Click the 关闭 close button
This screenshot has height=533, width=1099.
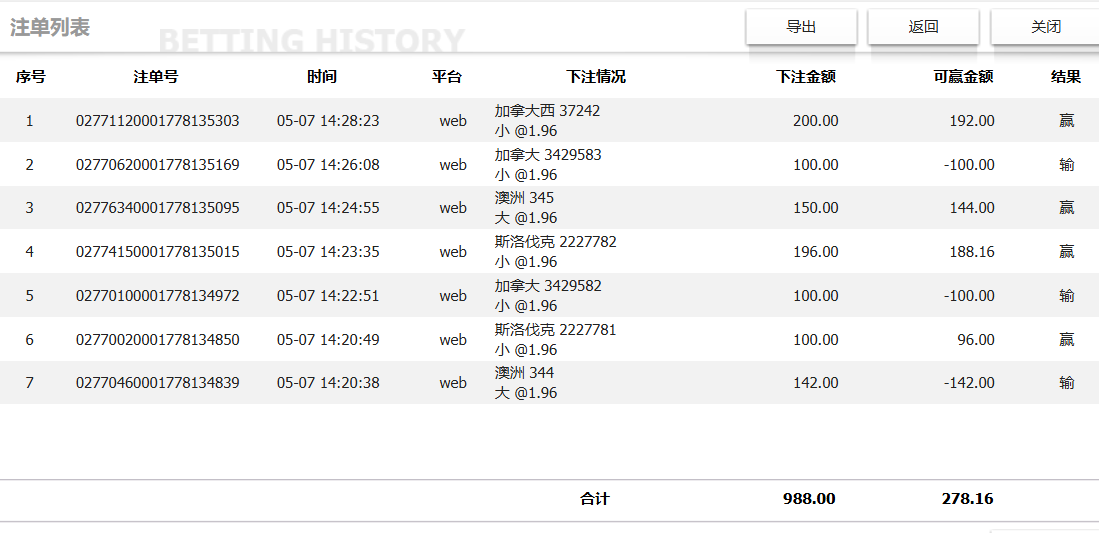[1045, 27]
